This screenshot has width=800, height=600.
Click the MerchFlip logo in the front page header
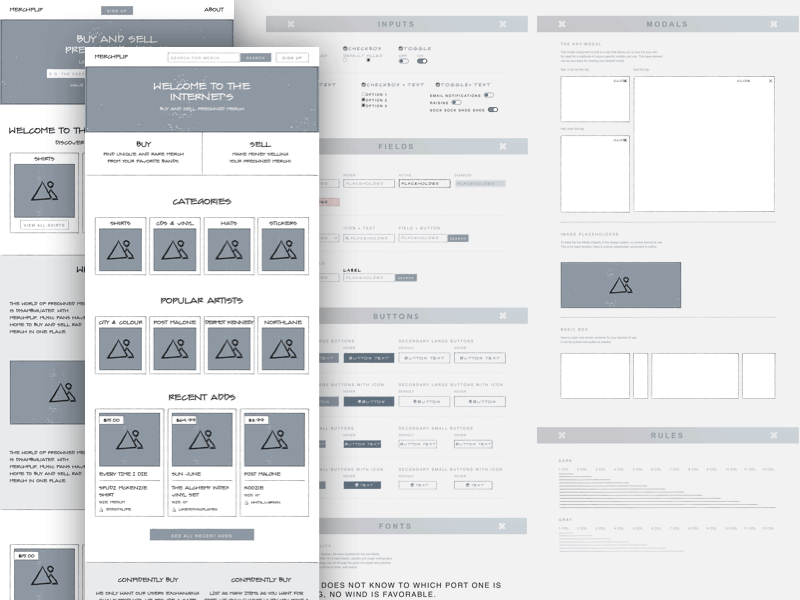point(110,58)
